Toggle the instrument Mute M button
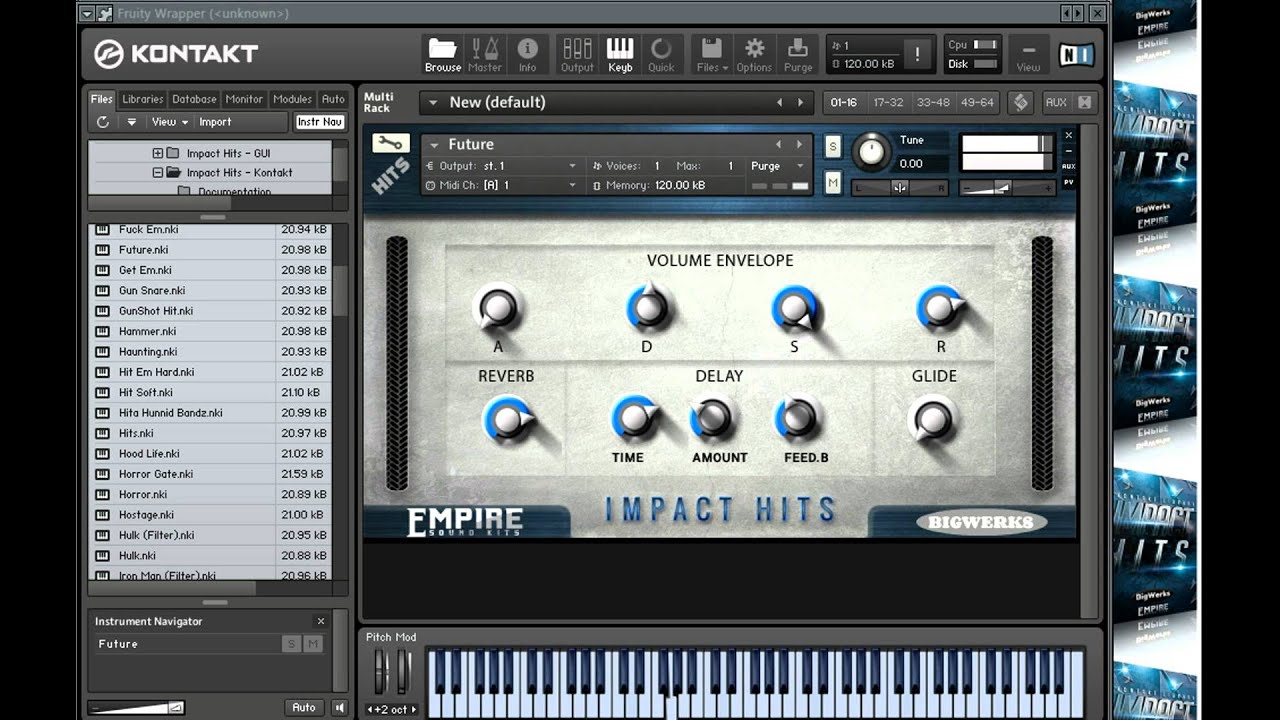 [x=833, y=182]
